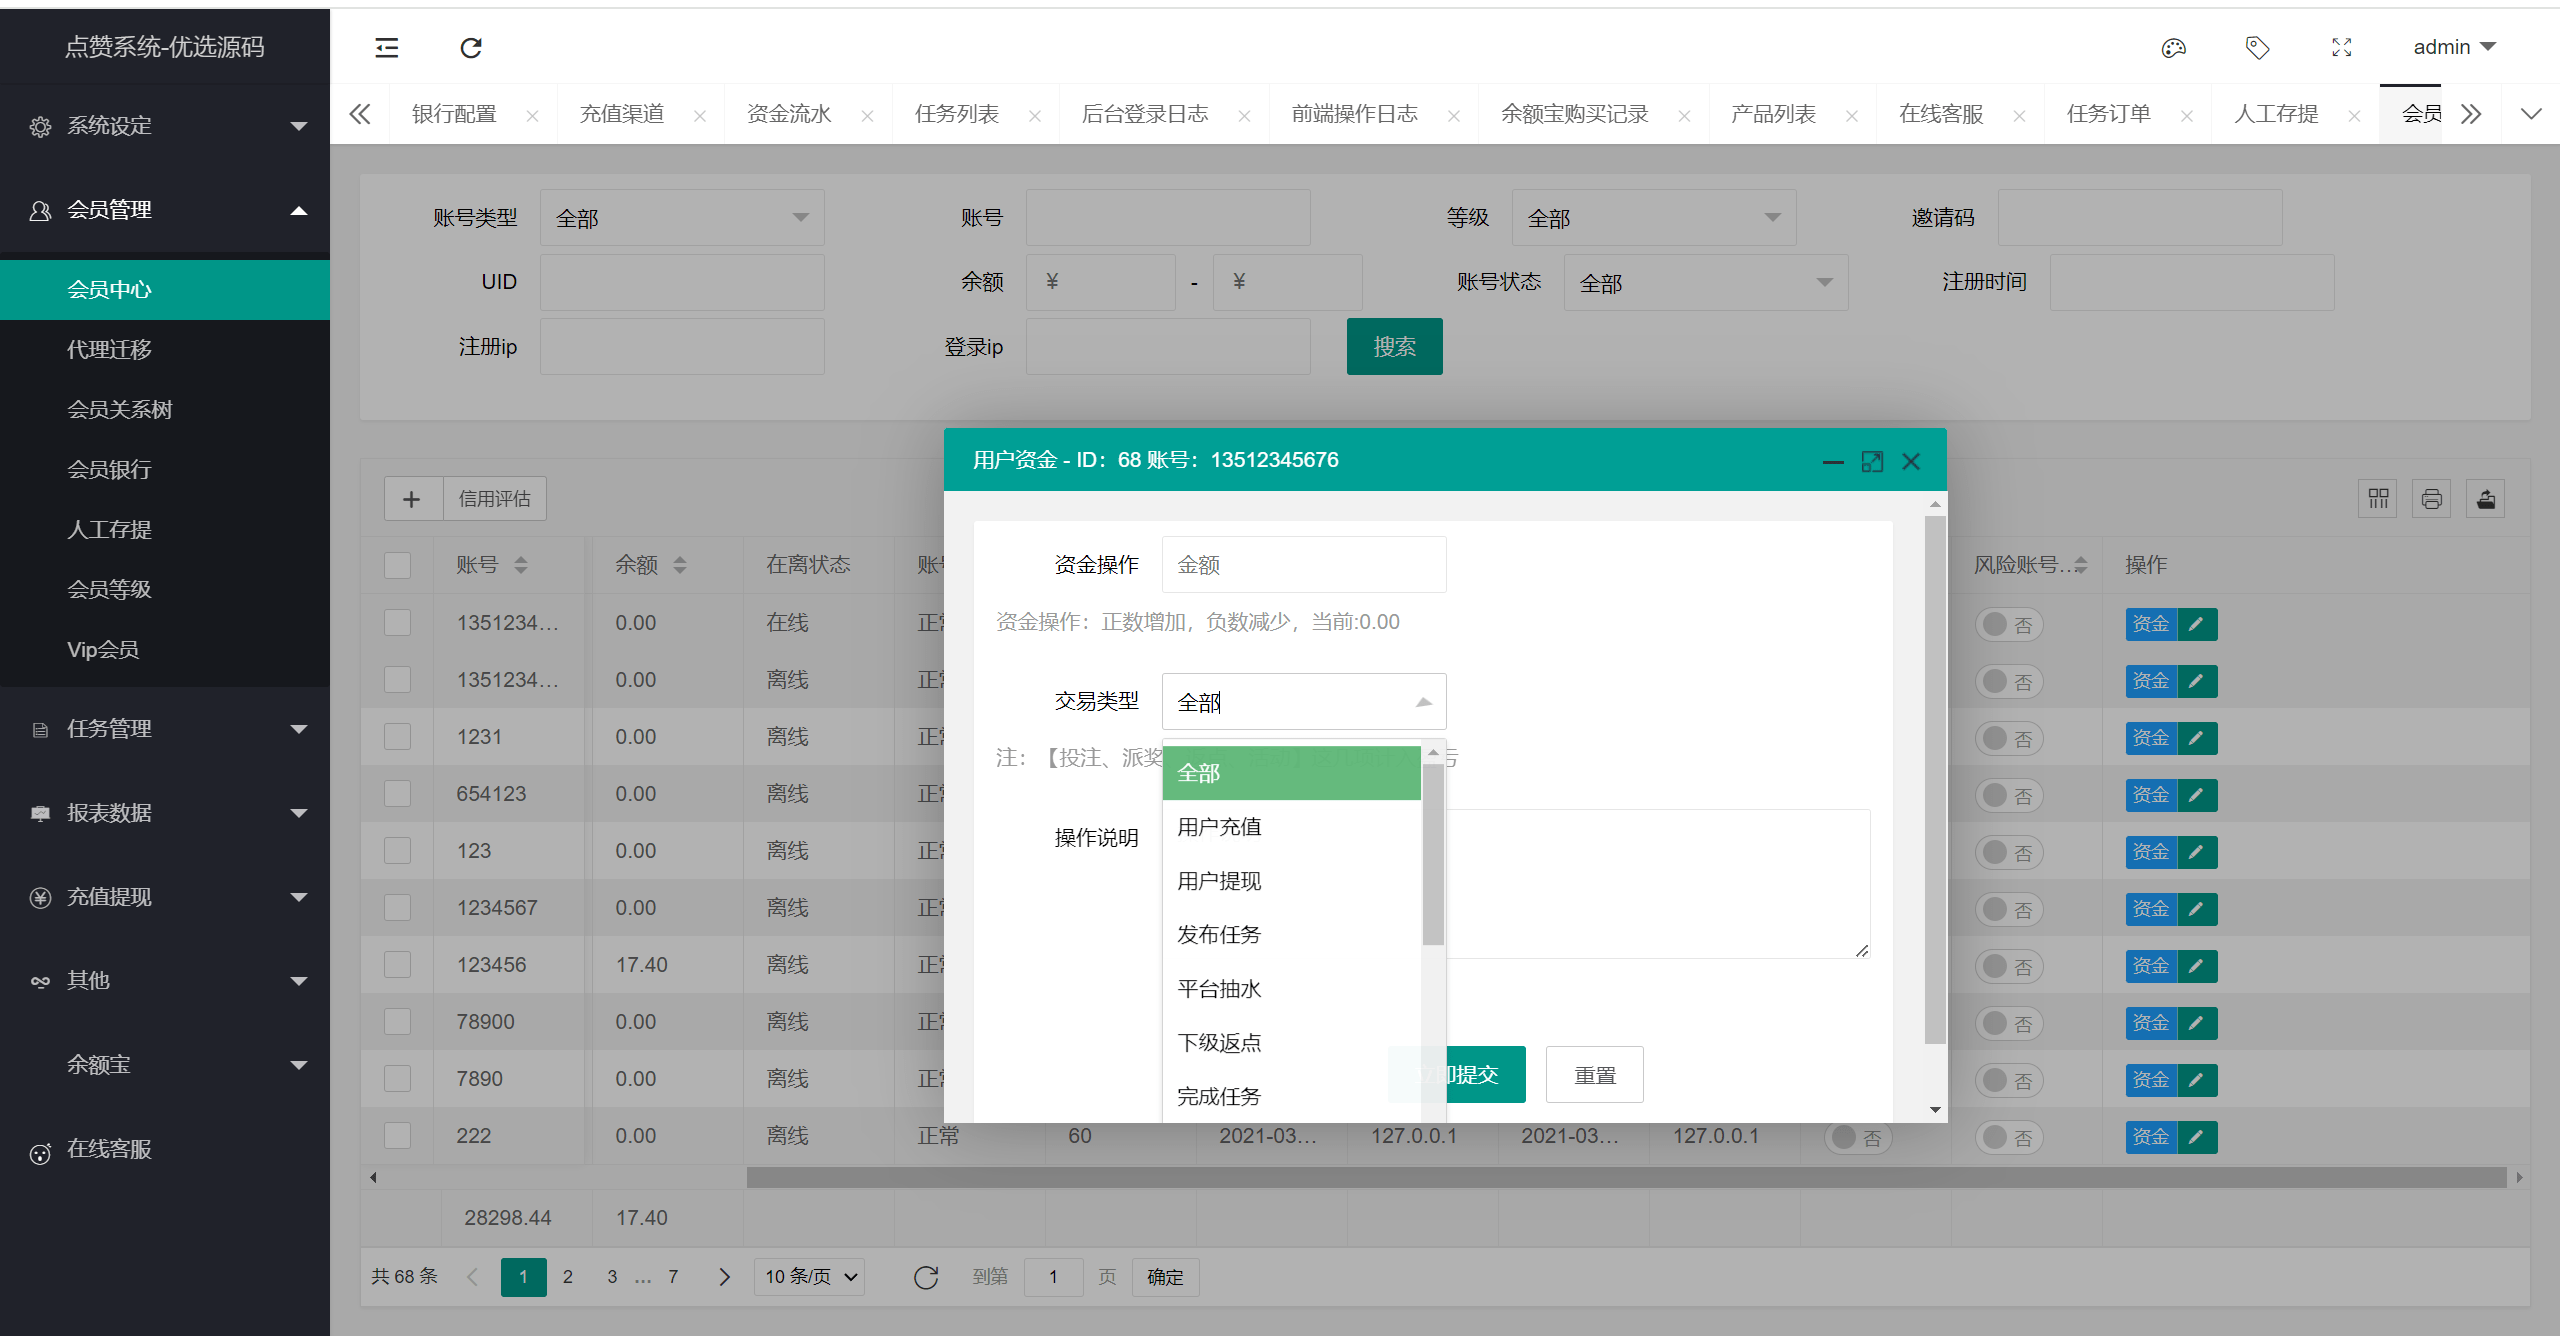
Task: Tick the select-all header checkbox
Action: tap(398, 565)
